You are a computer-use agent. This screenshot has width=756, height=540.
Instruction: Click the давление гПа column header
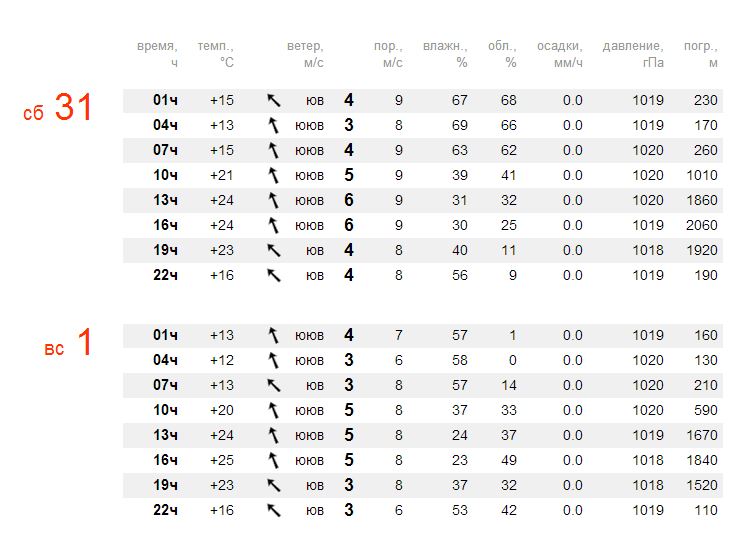633,54
